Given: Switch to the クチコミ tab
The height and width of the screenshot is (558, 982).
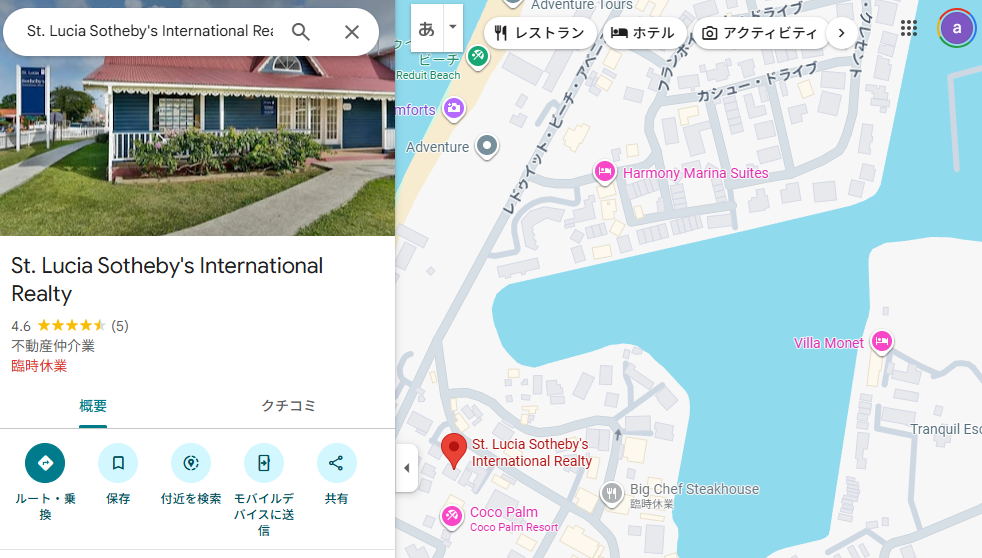Looking at the screenshot, I should [x=288, y=406].
